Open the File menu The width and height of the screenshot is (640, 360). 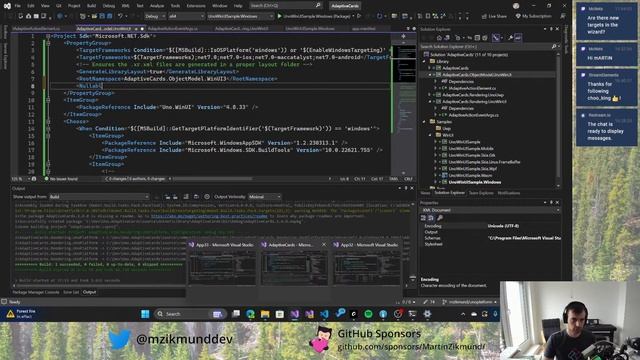click(x=18, y=6)
